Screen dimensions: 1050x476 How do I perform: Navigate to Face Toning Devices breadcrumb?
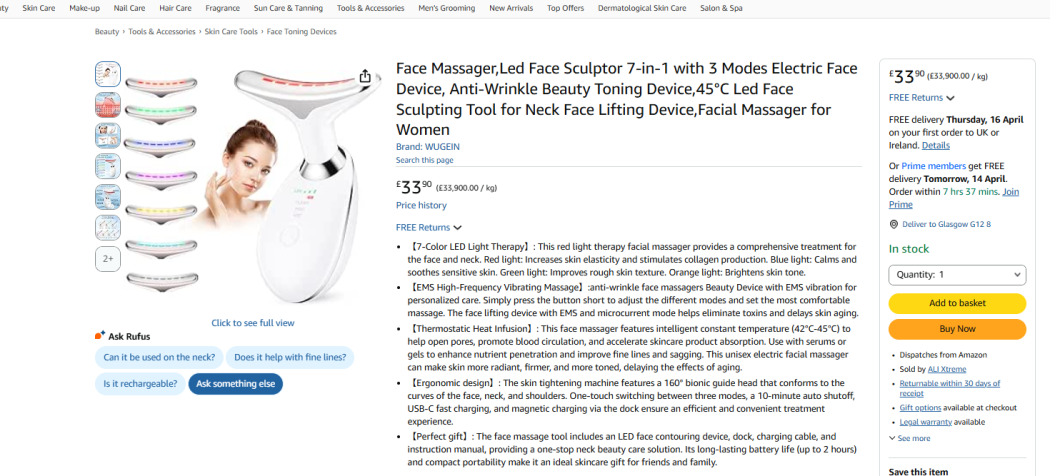(x=301, y=32)
